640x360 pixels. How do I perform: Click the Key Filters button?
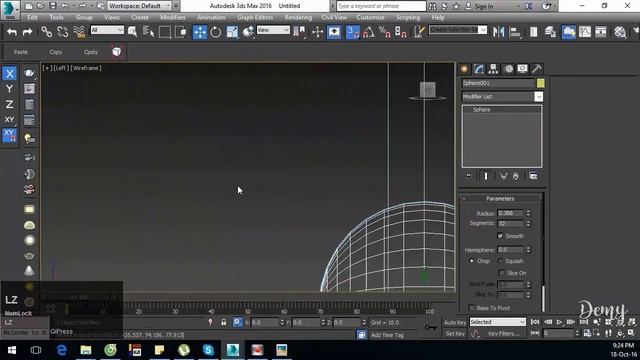tap(503, 333)
